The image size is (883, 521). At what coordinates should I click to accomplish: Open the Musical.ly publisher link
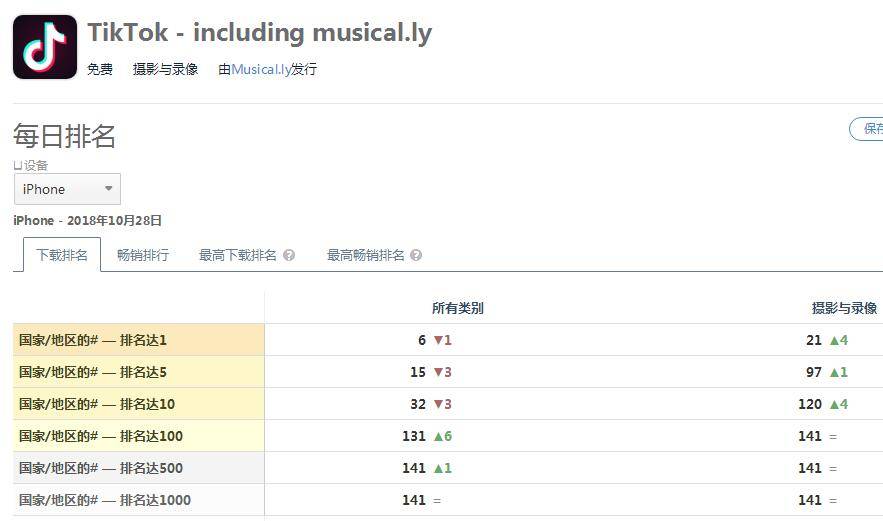click(261, 69)
